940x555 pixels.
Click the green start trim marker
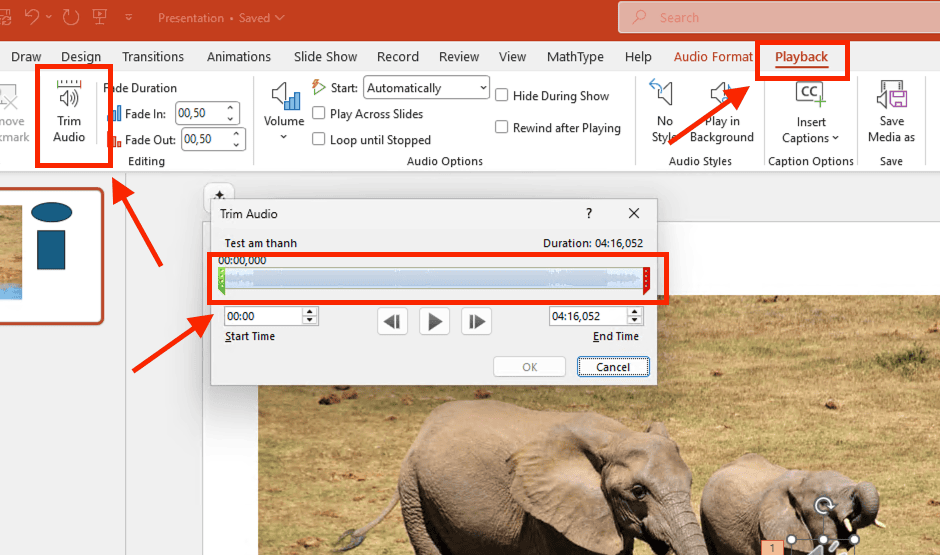point(221,279)
